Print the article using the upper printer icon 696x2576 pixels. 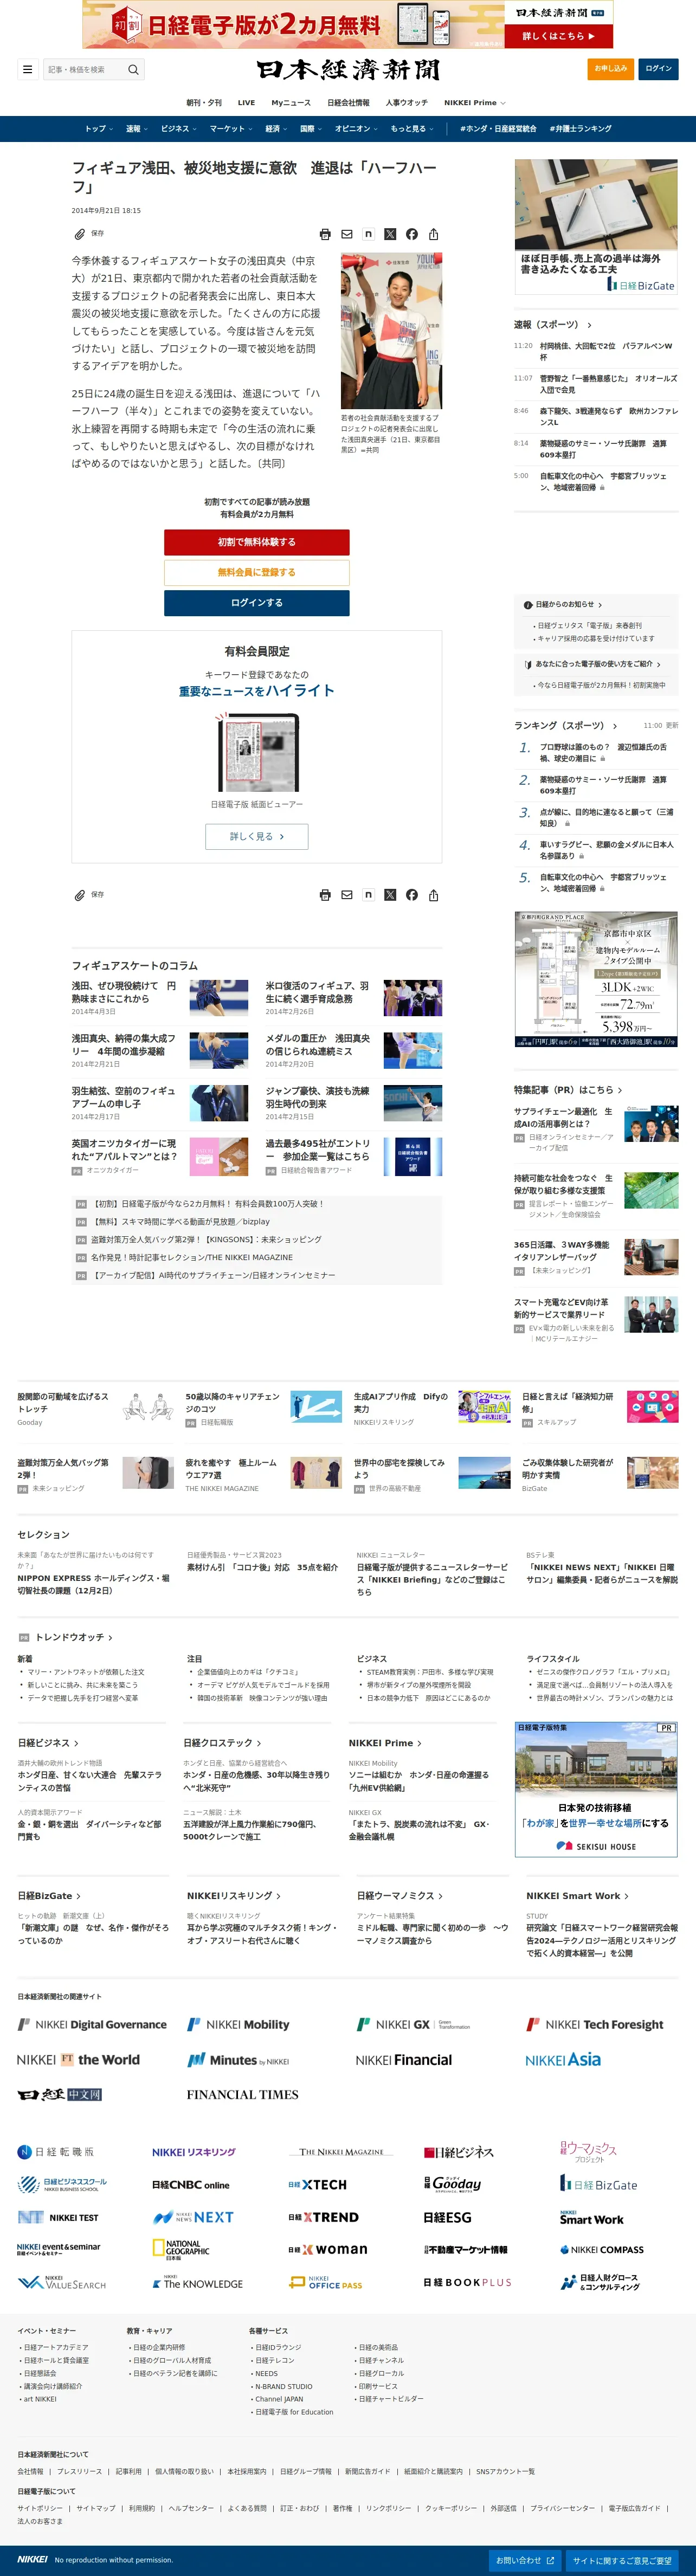pos(325,234)
